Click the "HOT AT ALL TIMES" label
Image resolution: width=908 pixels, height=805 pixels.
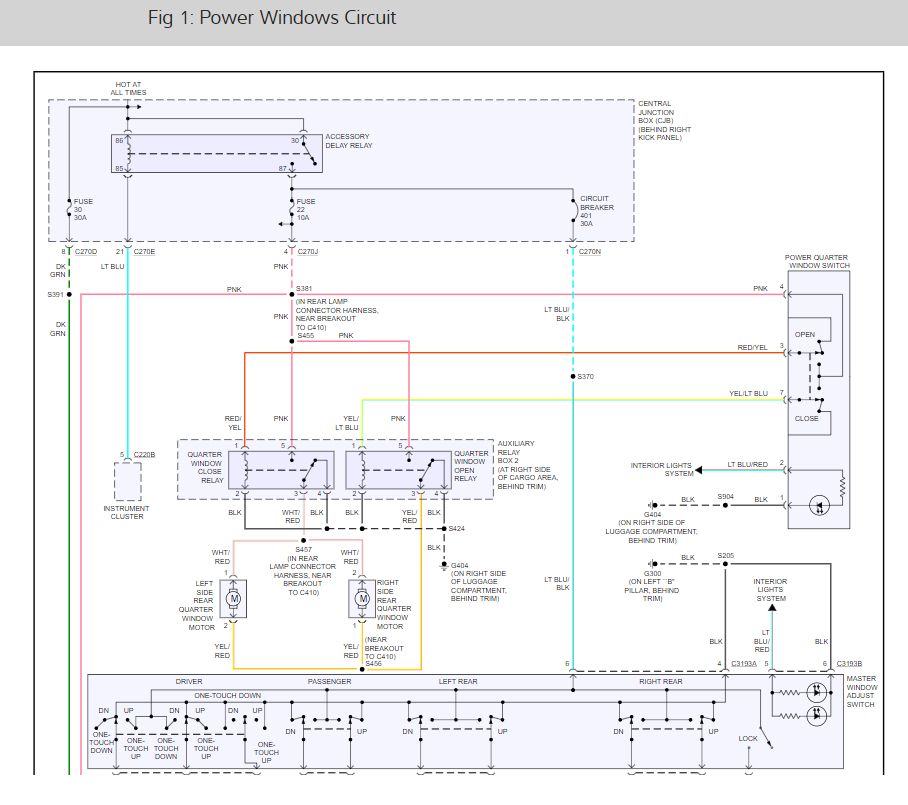(x=128, y=89)
